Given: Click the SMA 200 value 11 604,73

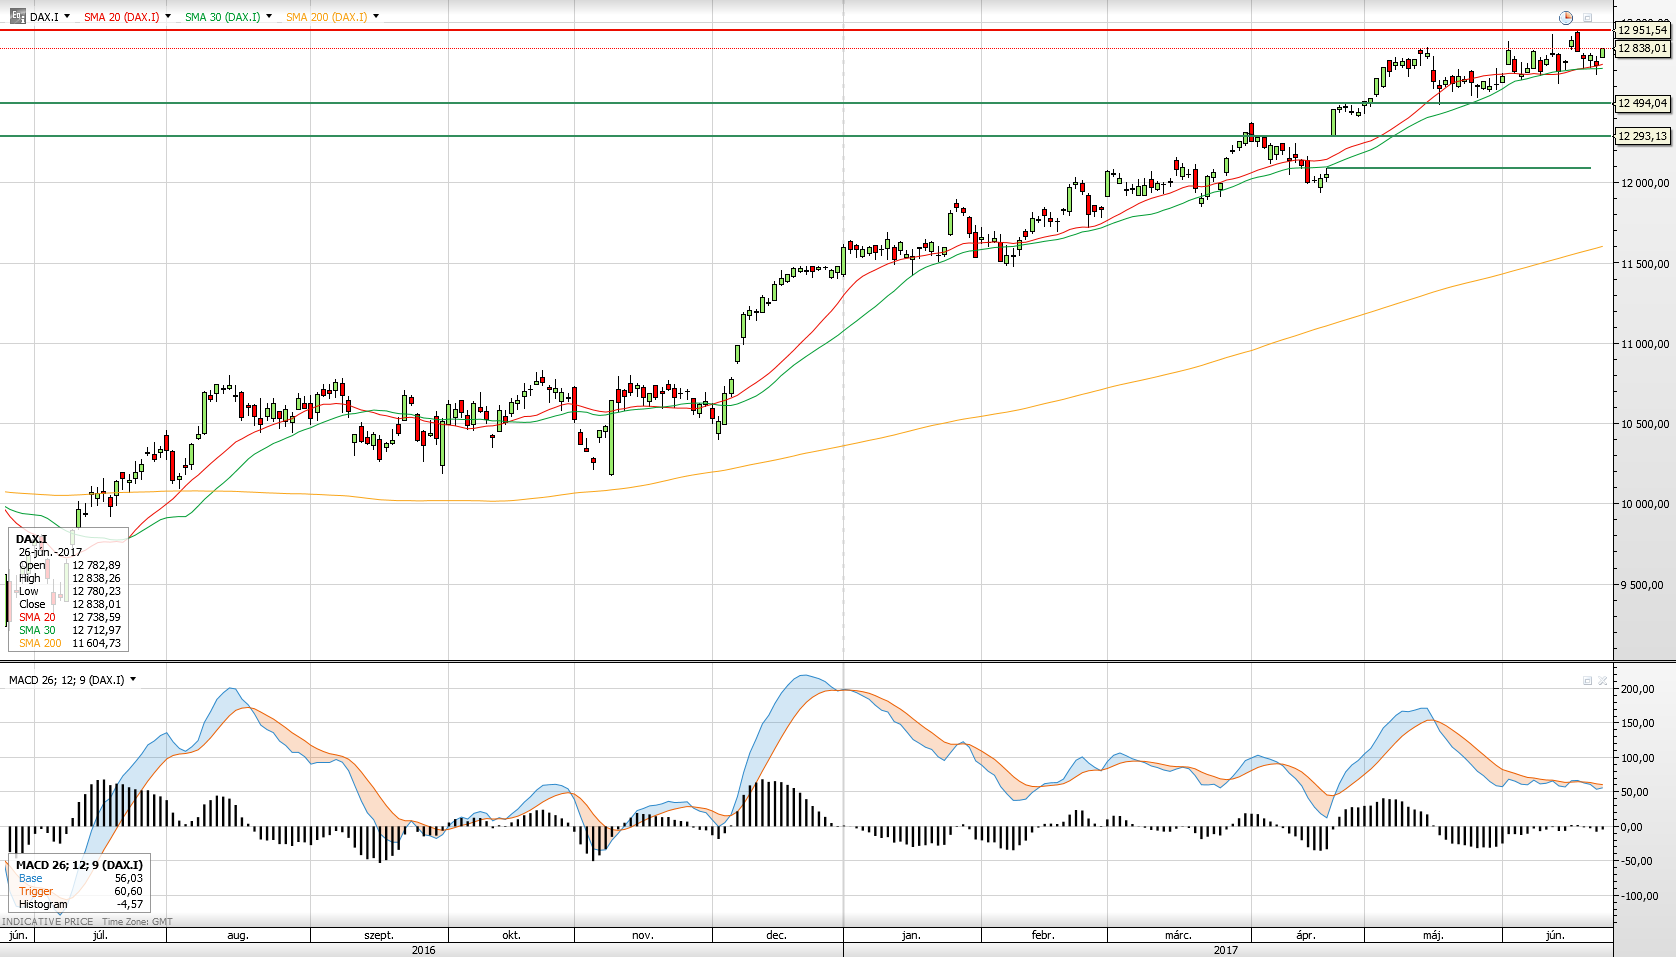Looking at the screenshot, I should tap(96, 643).
